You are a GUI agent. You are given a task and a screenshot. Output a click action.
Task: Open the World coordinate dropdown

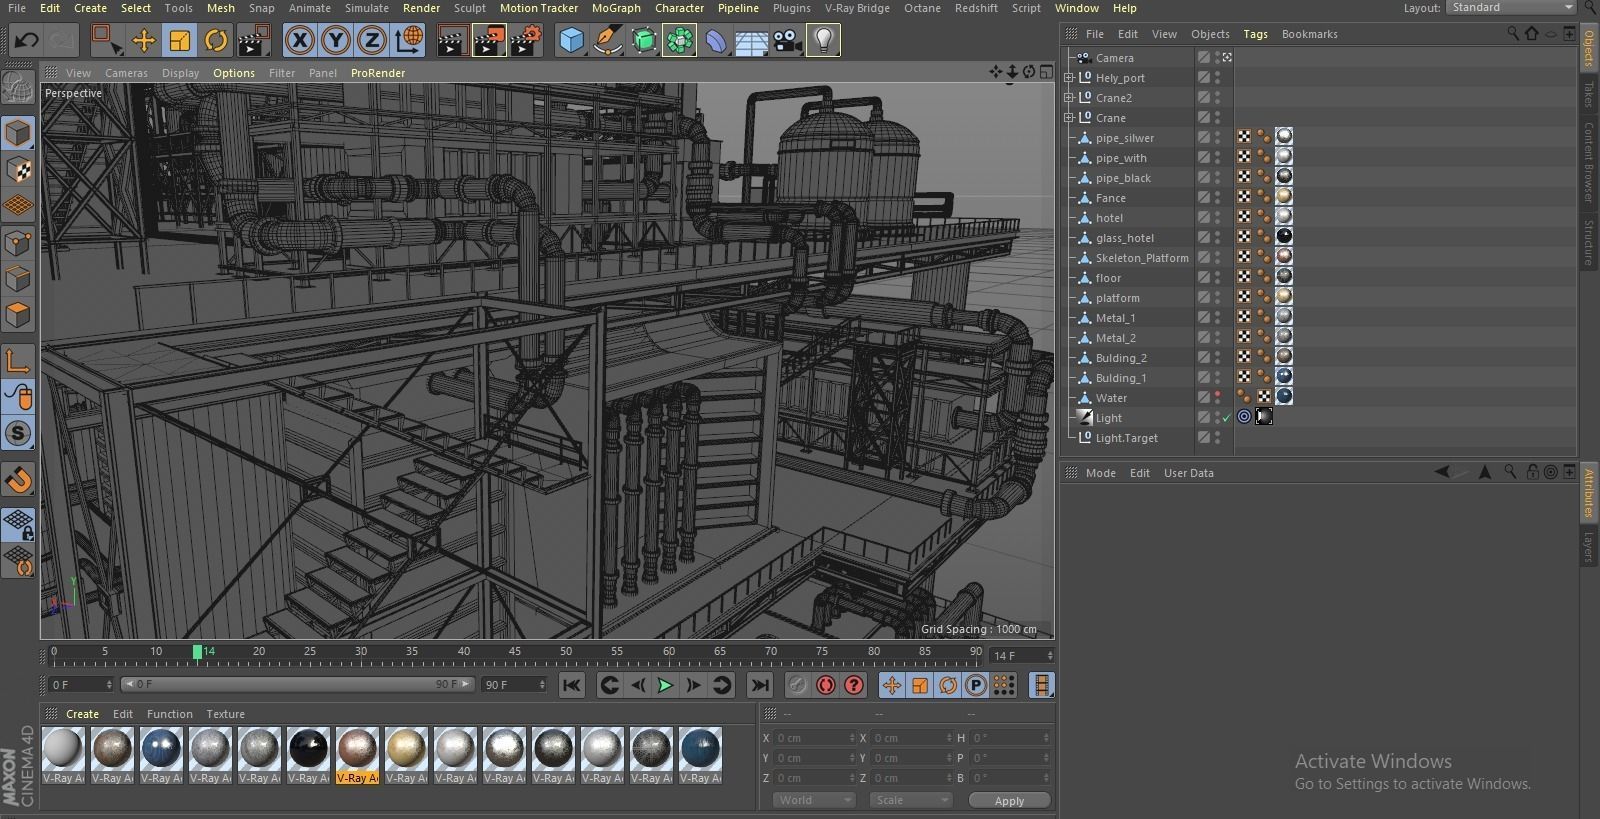814,800
